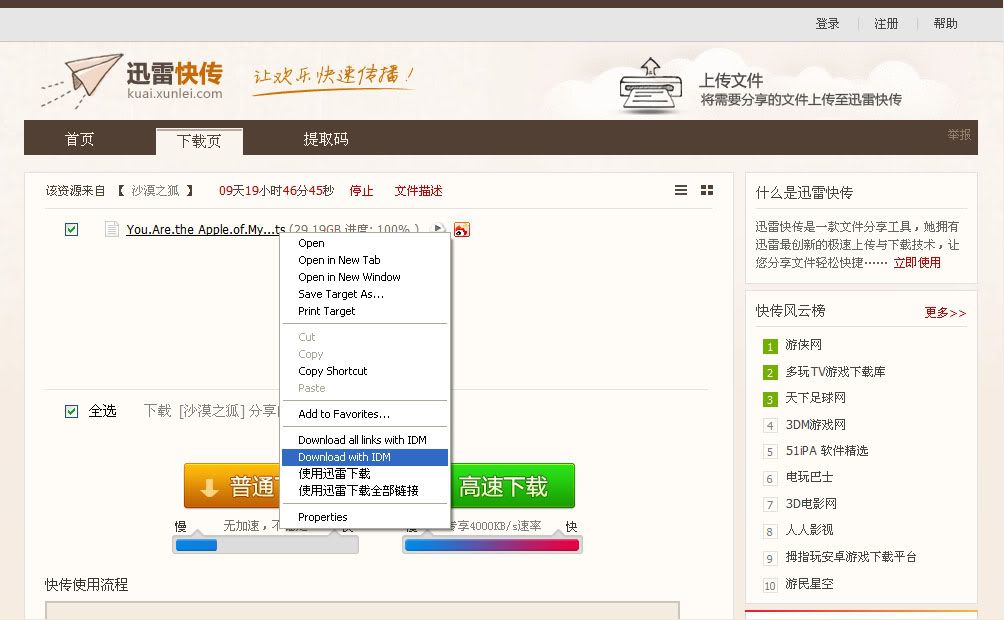Click the 停止 link
This screenshot has height=620, width=1004.
point(361,191)
